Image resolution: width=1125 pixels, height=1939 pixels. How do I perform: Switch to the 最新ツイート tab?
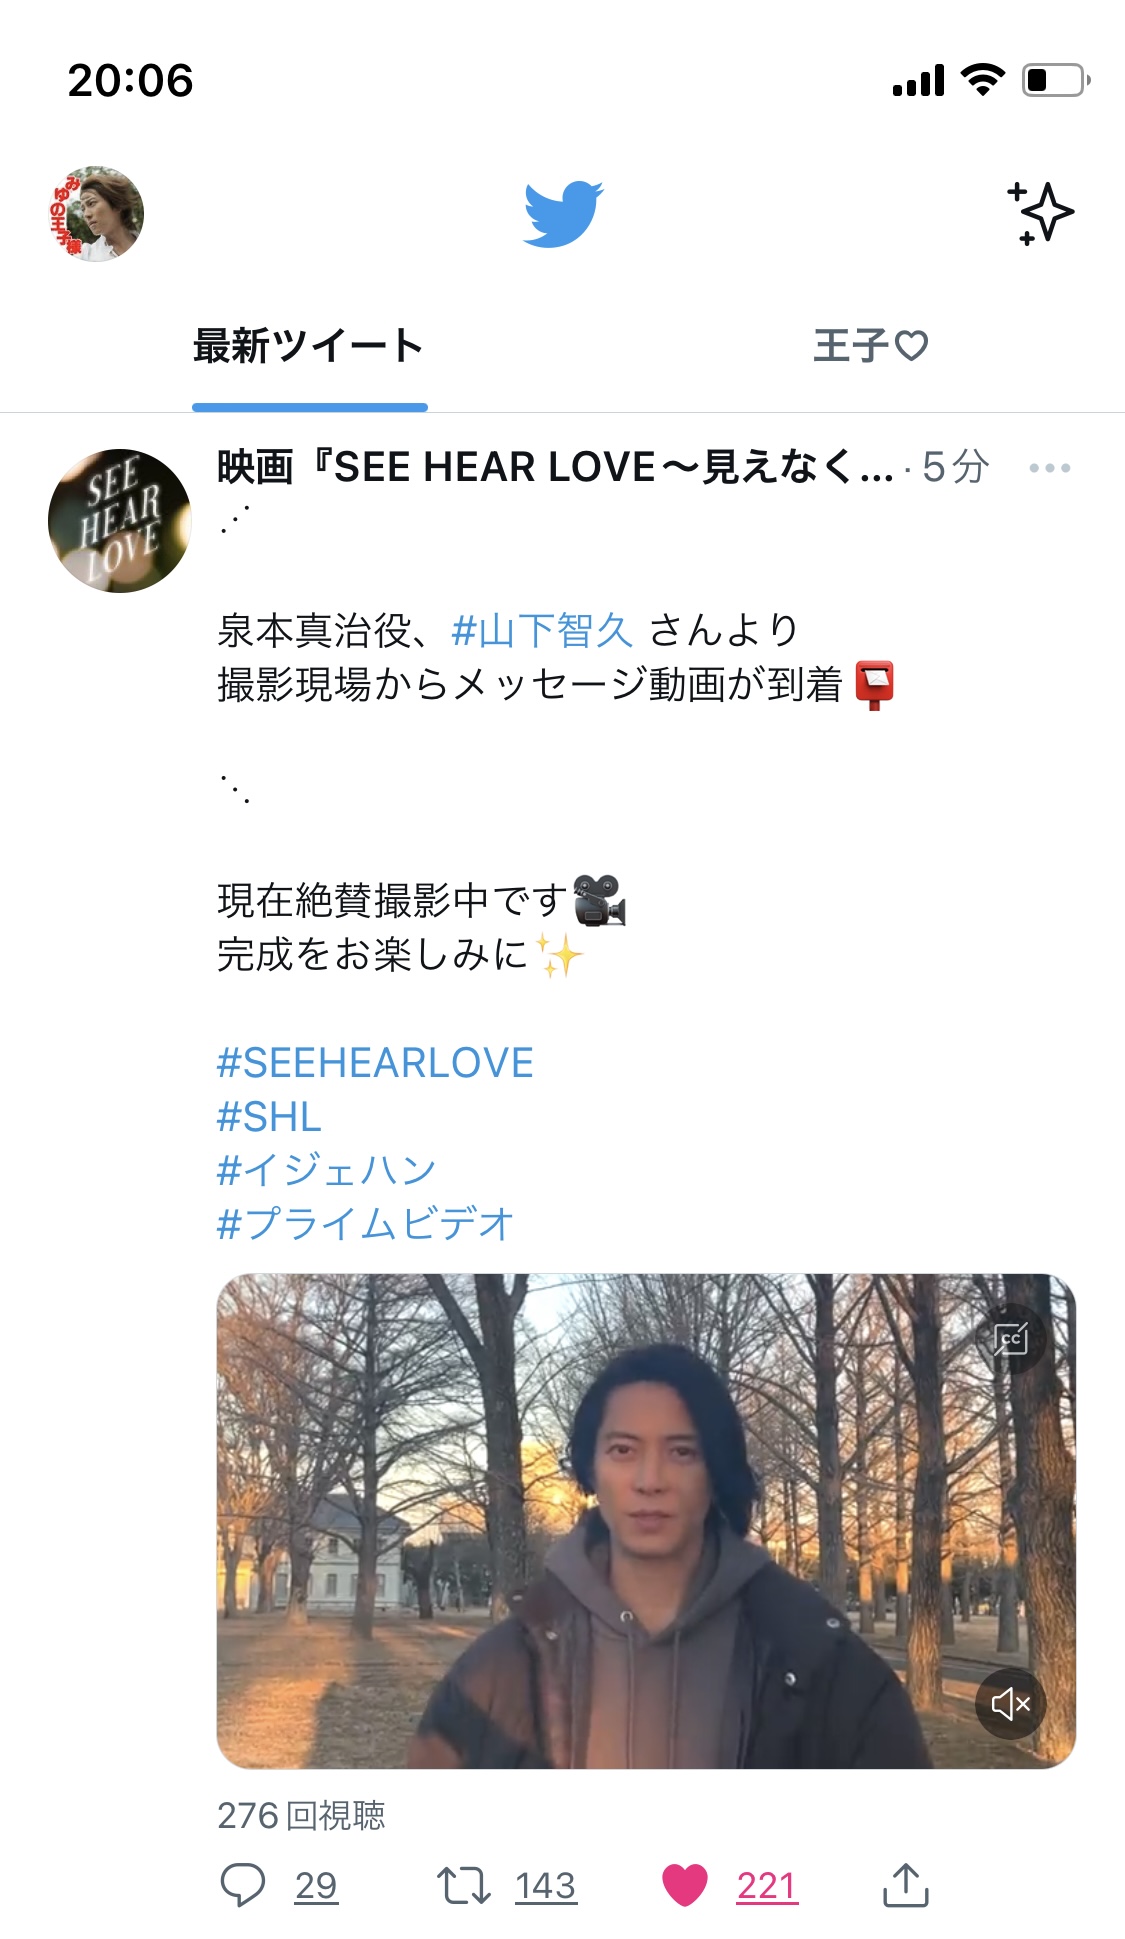309,346
